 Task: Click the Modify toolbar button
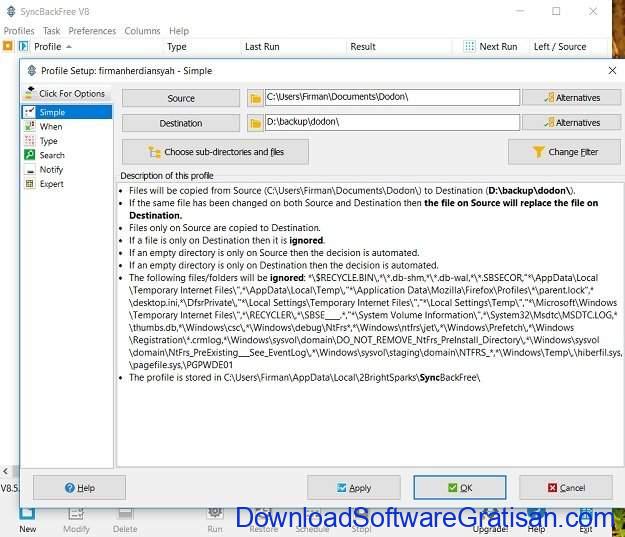pyautogui.click(x=76, y=522)
